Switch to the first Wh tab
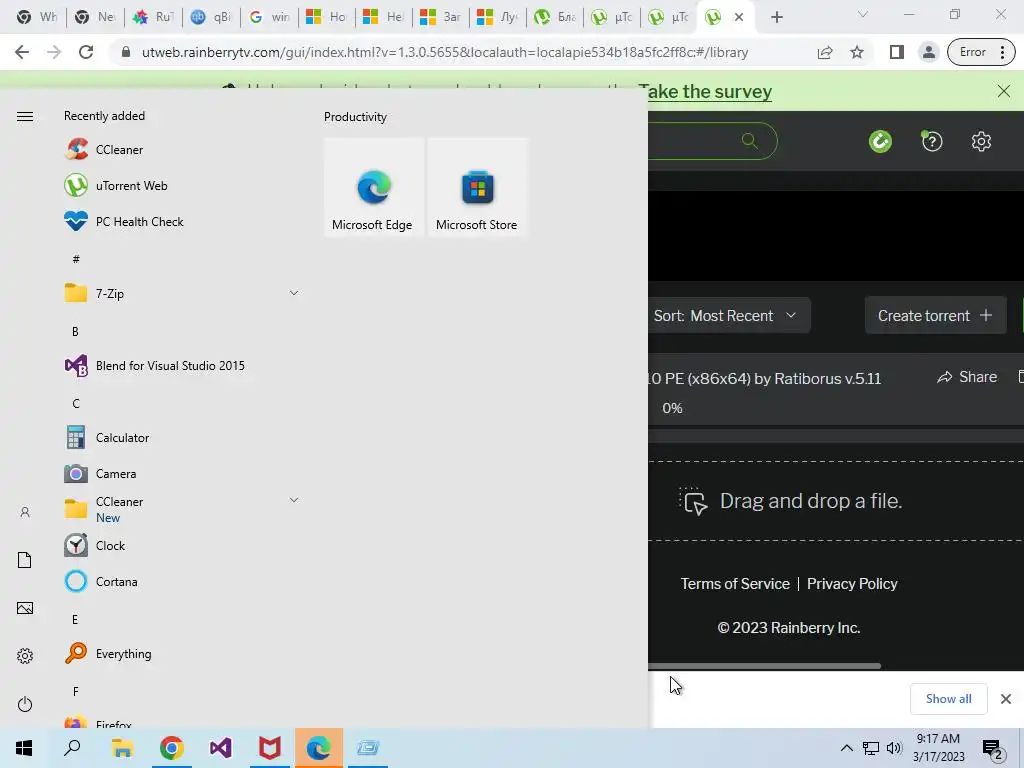This screenshot has height=768, width=1024. (x=37, y=17)
